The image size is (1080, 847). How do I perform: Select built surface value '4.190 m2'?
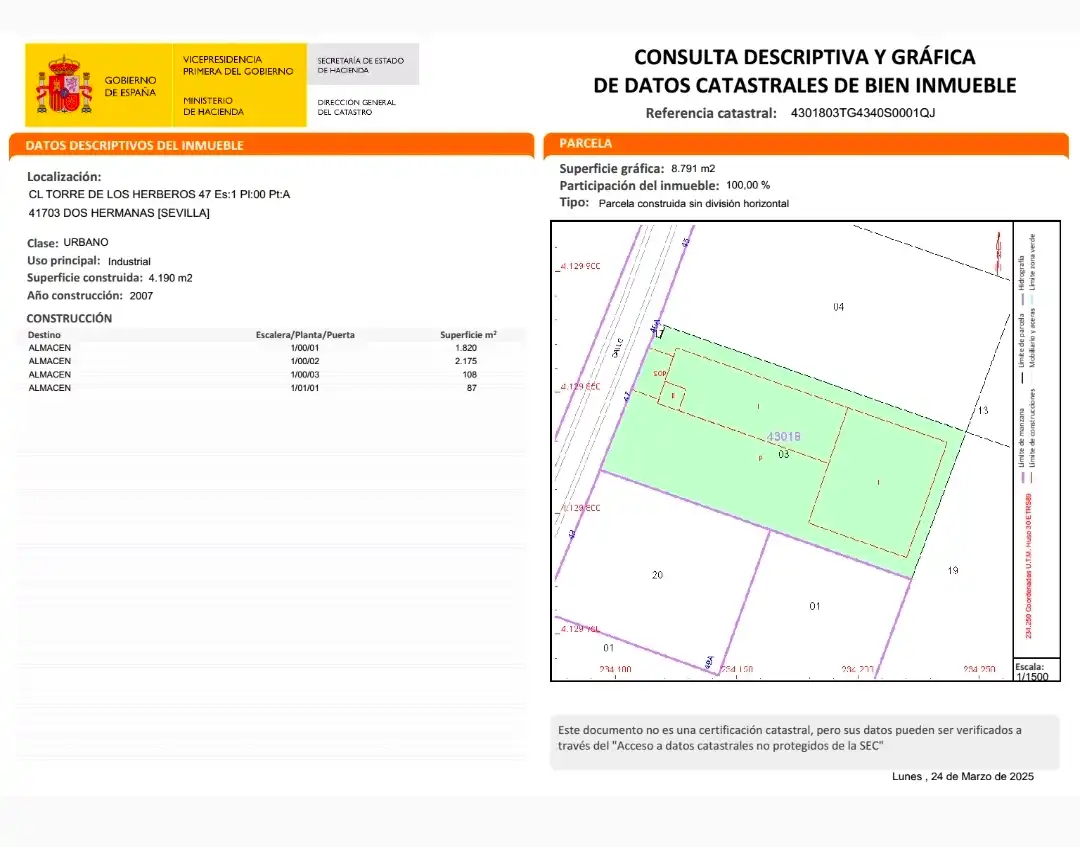(170, 278)
